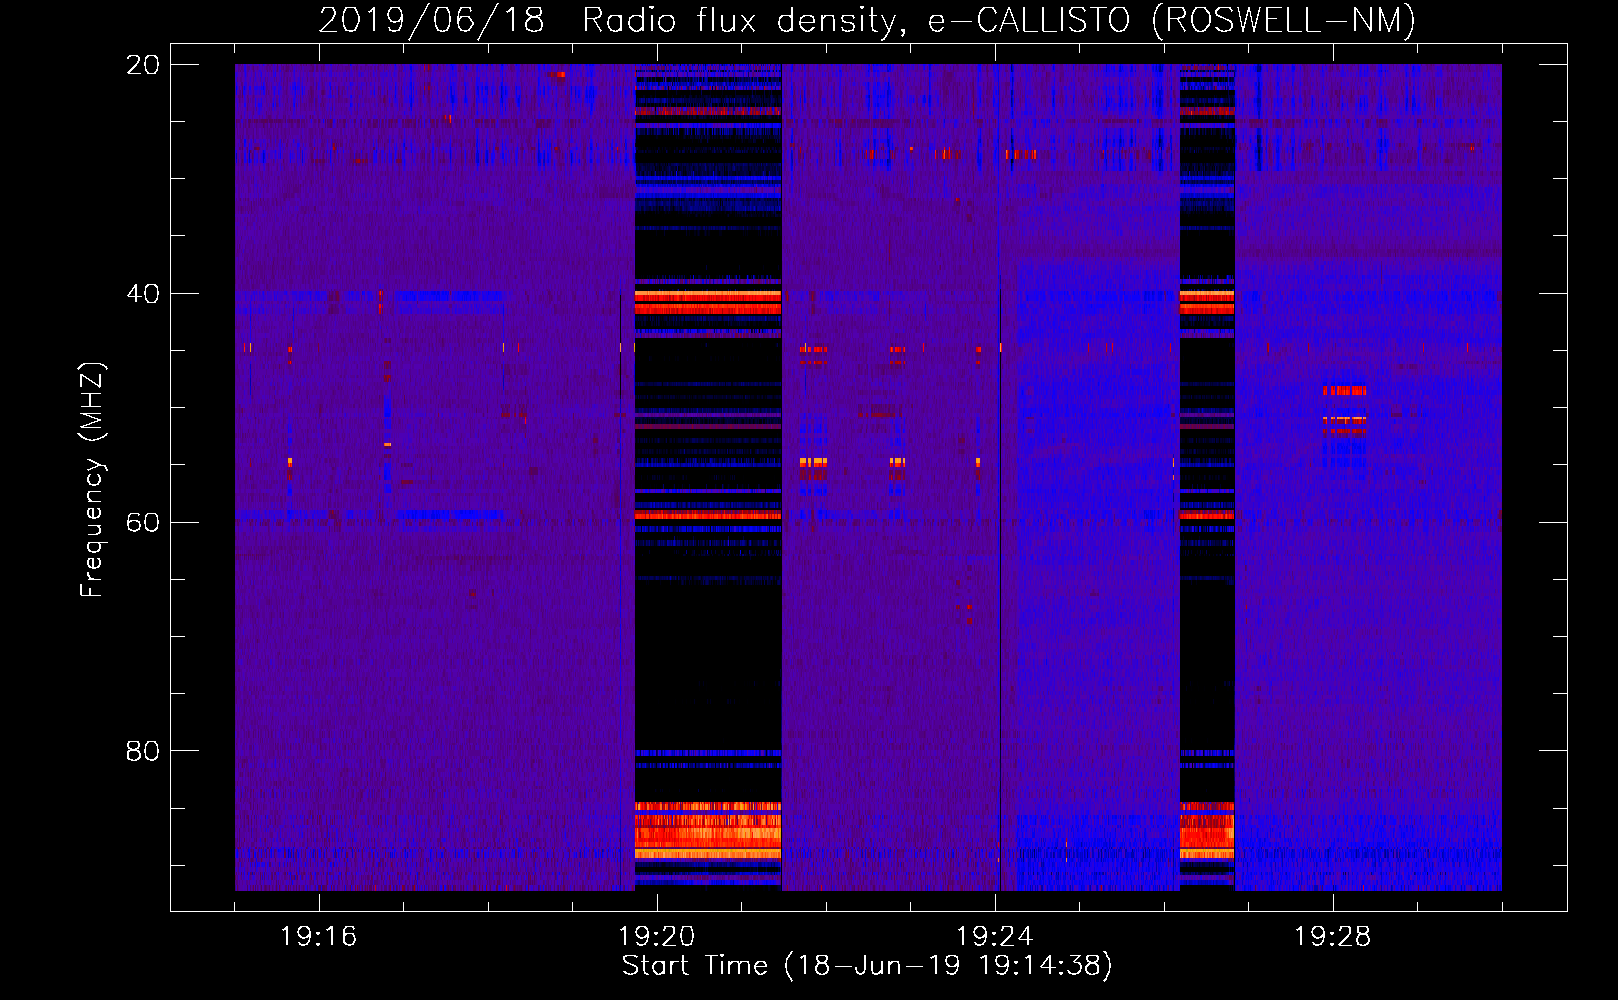This screenshot has width=1618, height=1000.
Task: Click the 40 frequency tick label
Action: (142, 294)
